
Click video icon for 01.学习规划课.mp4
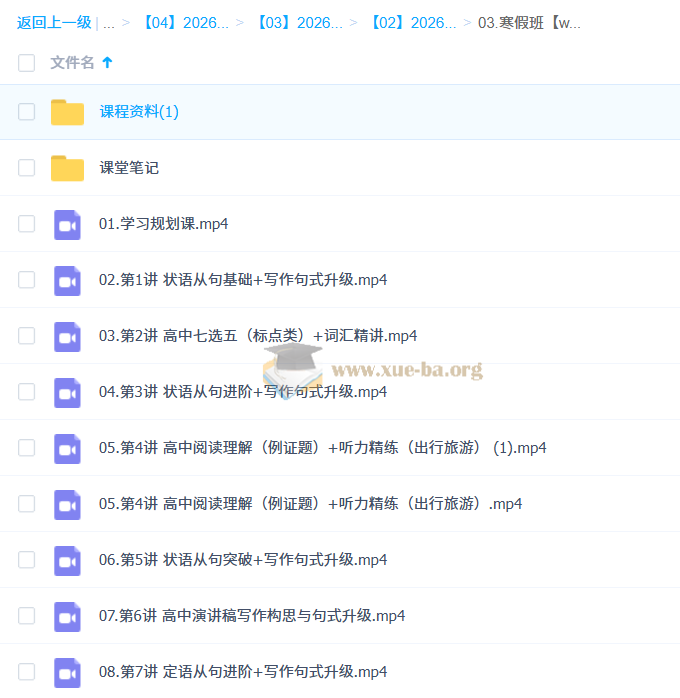pos(67,224)
